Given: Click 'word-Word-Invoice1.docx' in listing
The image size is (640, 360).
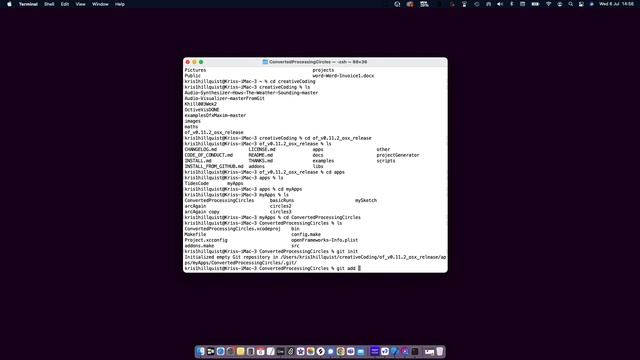Looking at the screenshot, I should point(343,76).
